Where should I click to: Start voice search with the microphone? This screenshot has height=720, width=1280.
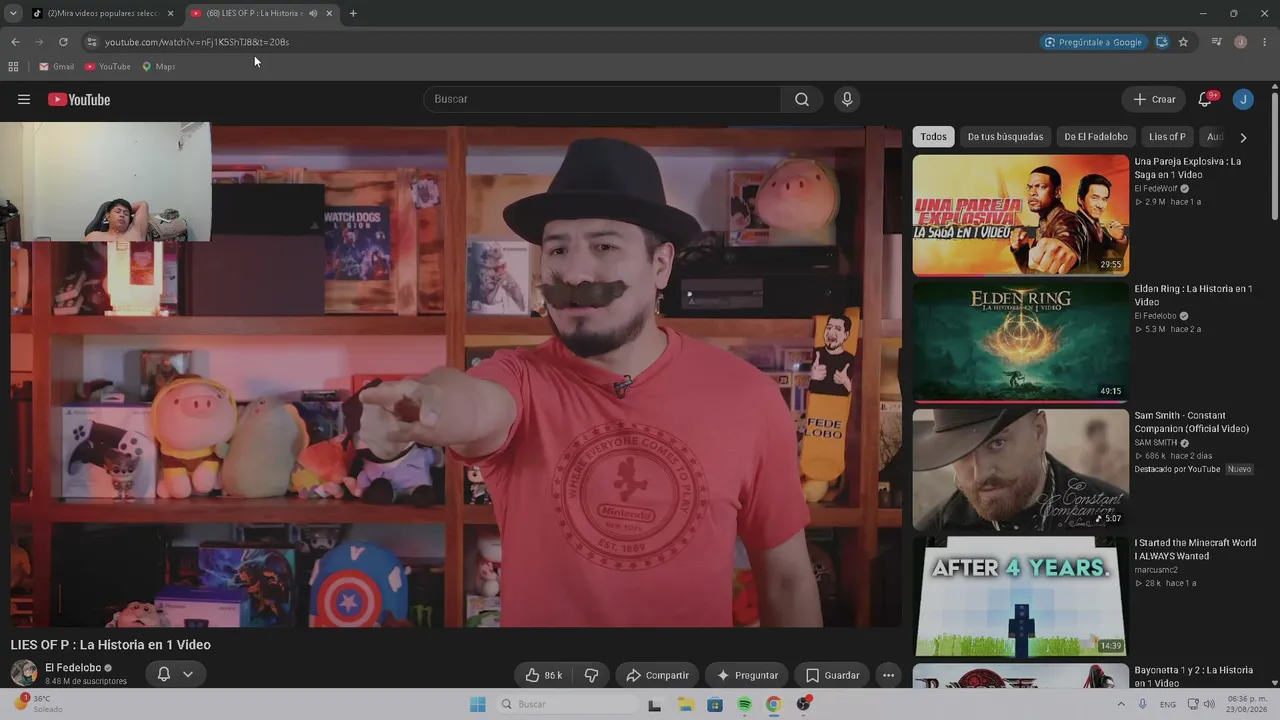[847, 99]
